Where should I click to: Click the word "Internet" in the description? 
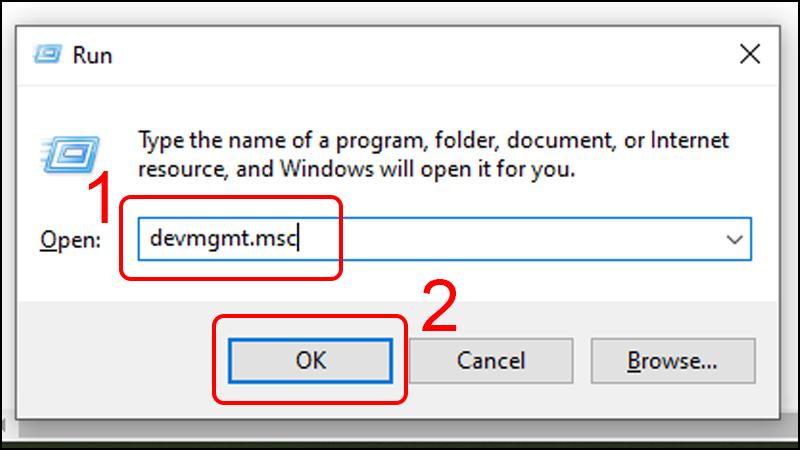coord(689,140)
